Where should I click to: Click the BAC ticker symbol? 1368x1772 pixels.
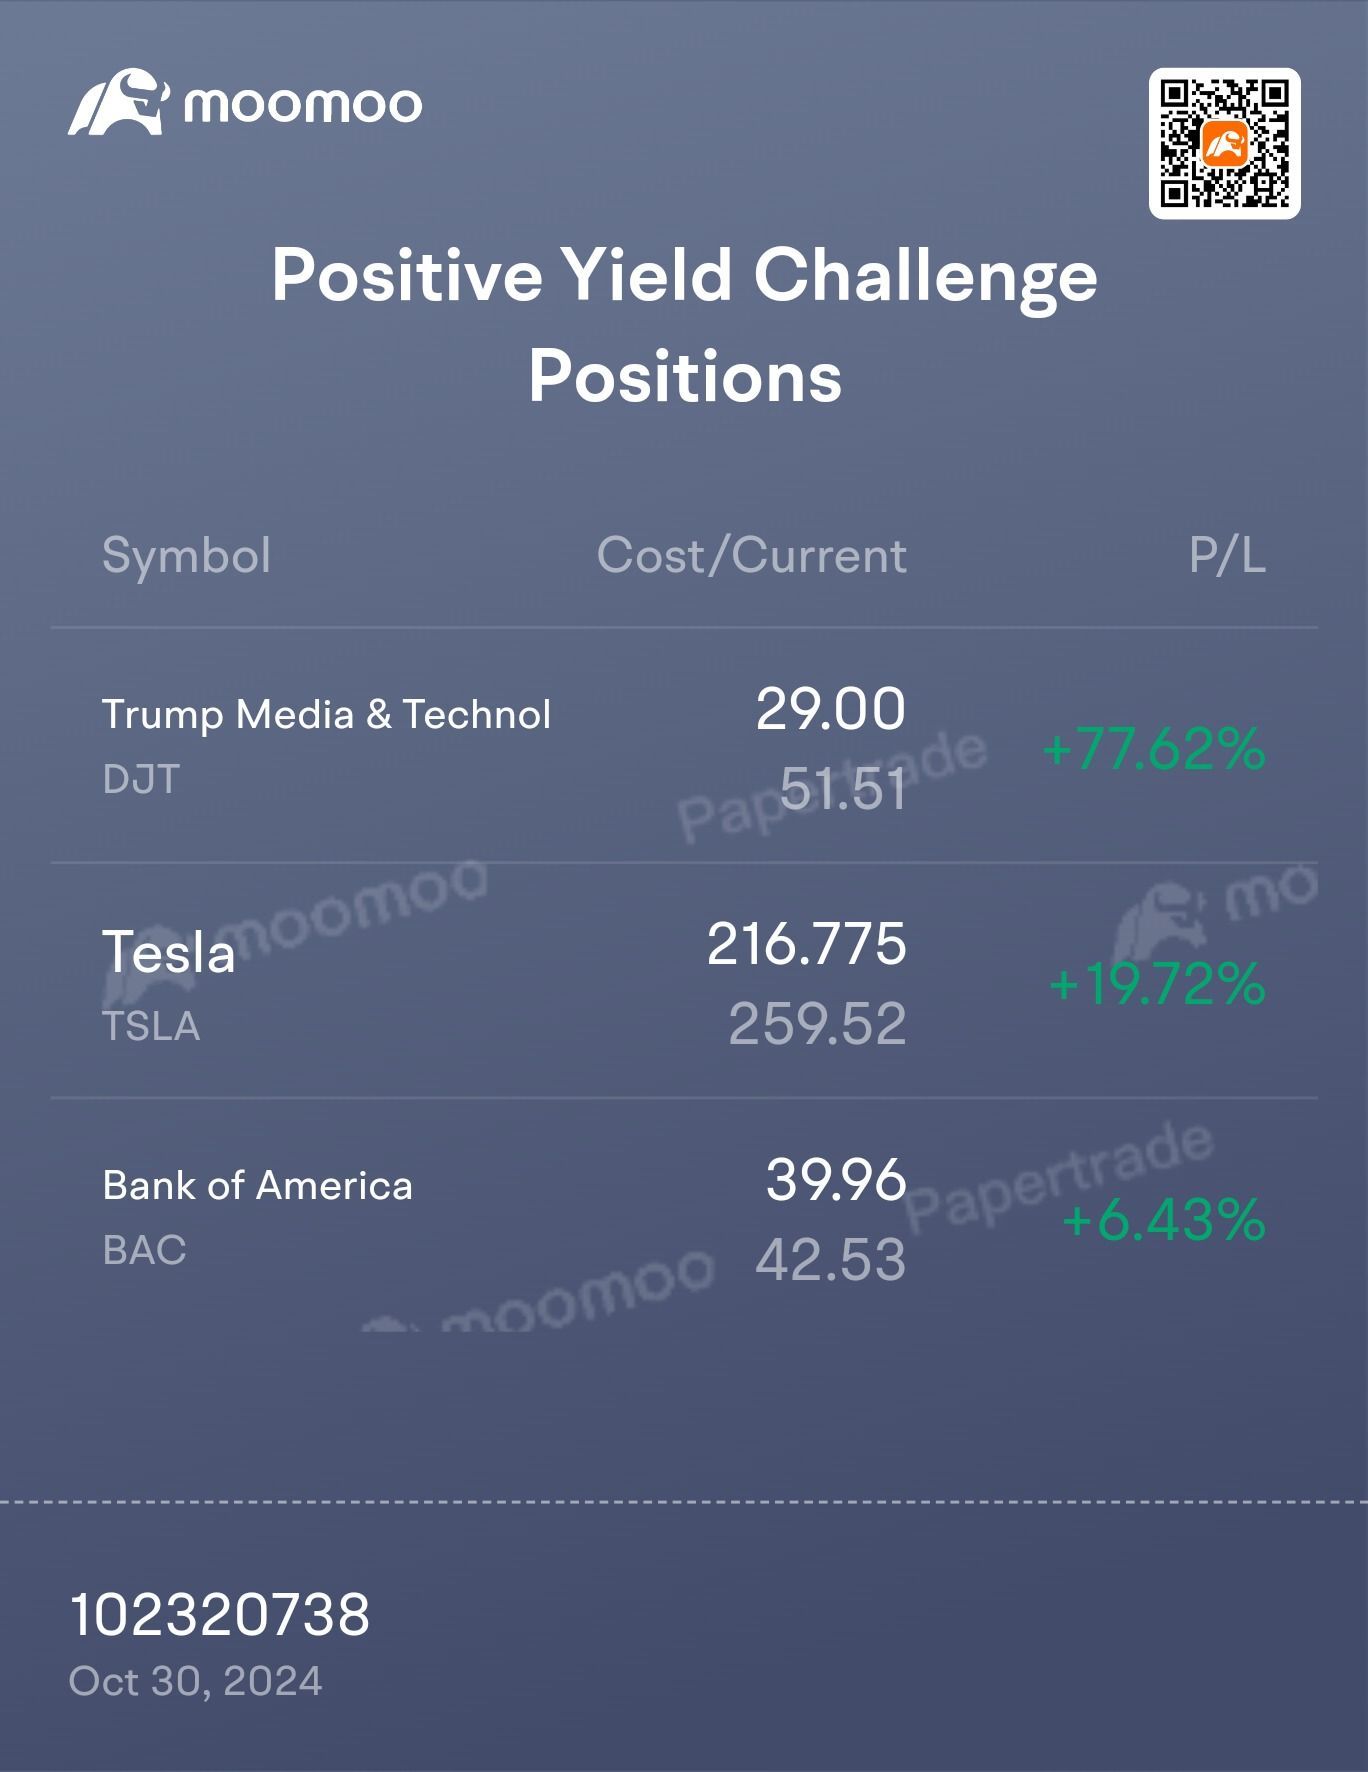pos(144,1250)
